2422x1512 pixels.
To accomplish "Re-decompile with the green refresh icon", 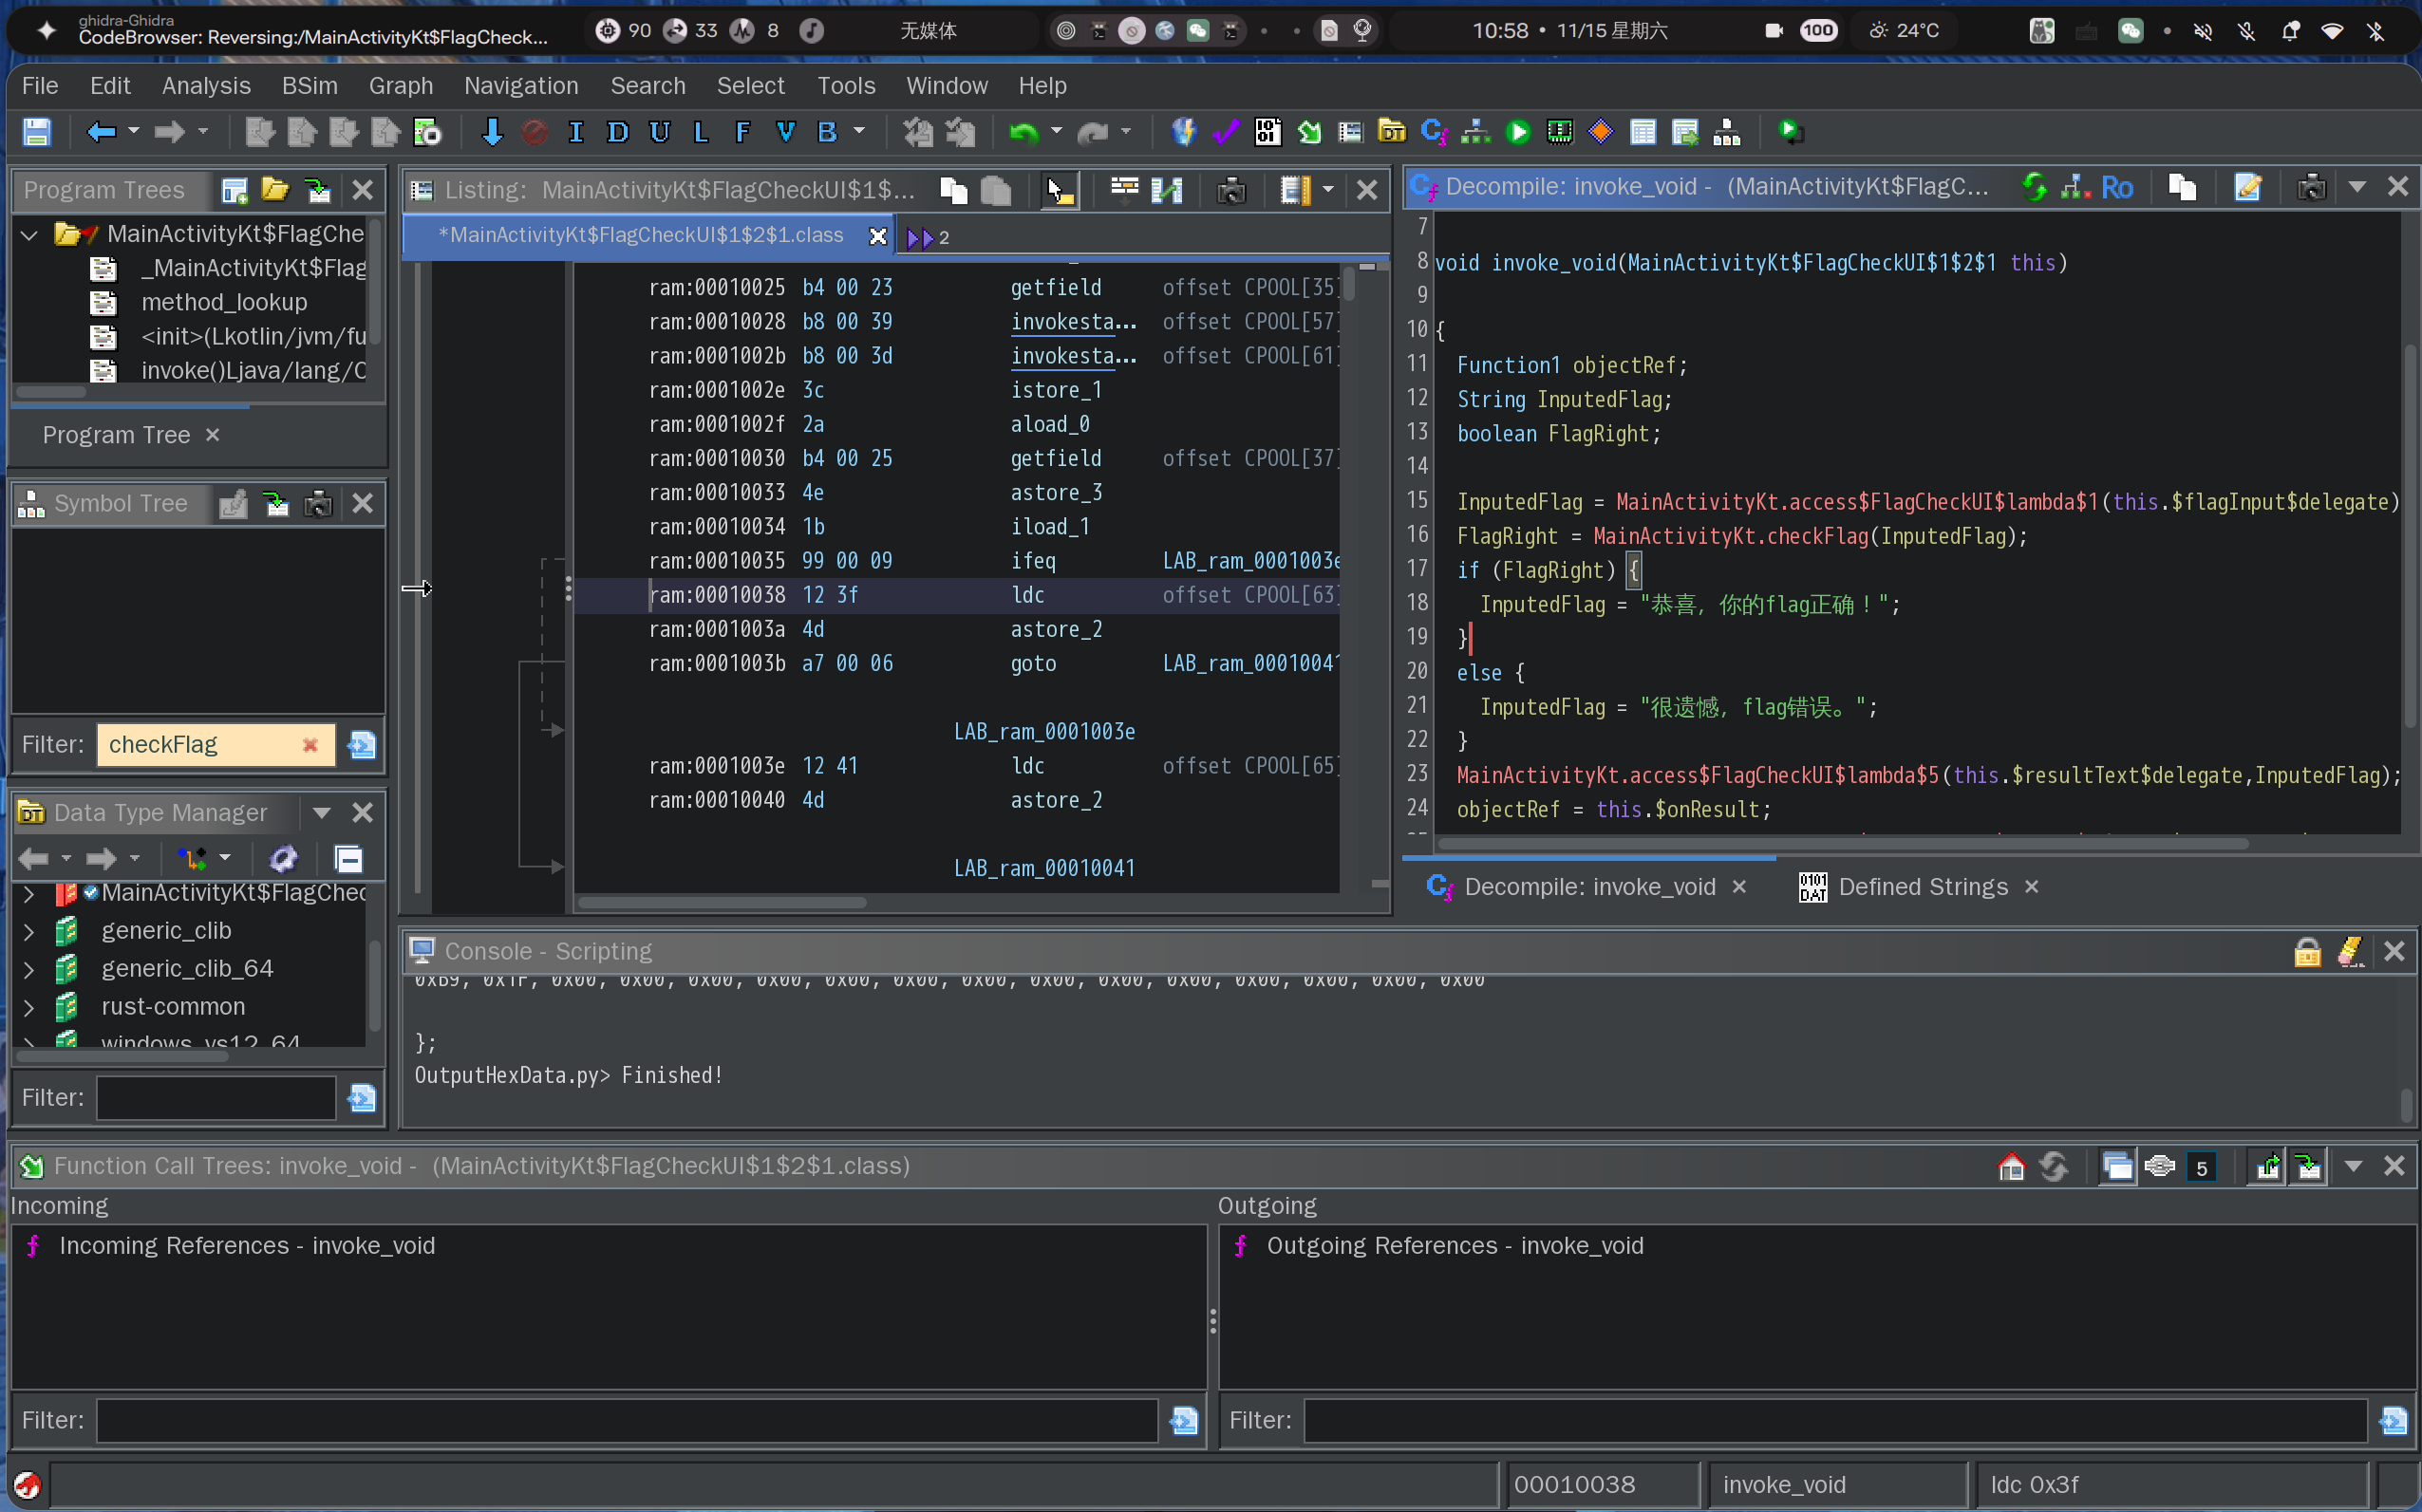I will tap(2034, 187).
